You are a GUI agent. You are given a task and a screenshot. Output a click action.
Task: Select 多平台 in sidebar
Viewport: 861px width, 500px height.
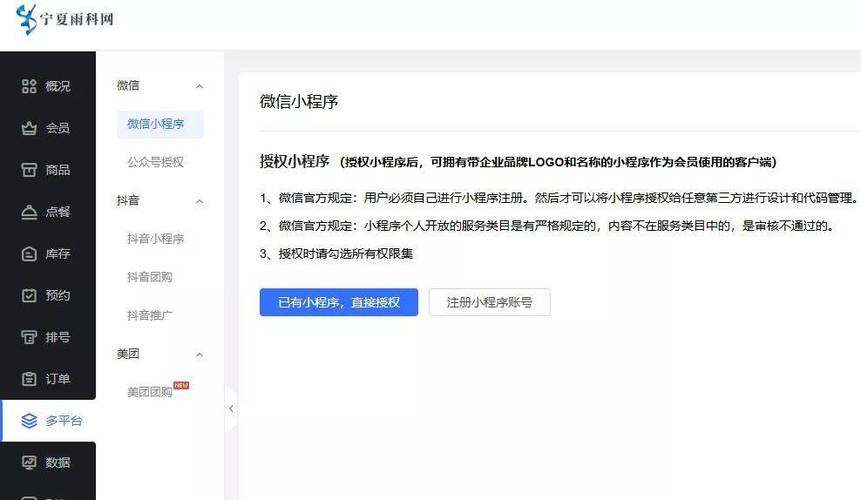[x=48, y=421]
